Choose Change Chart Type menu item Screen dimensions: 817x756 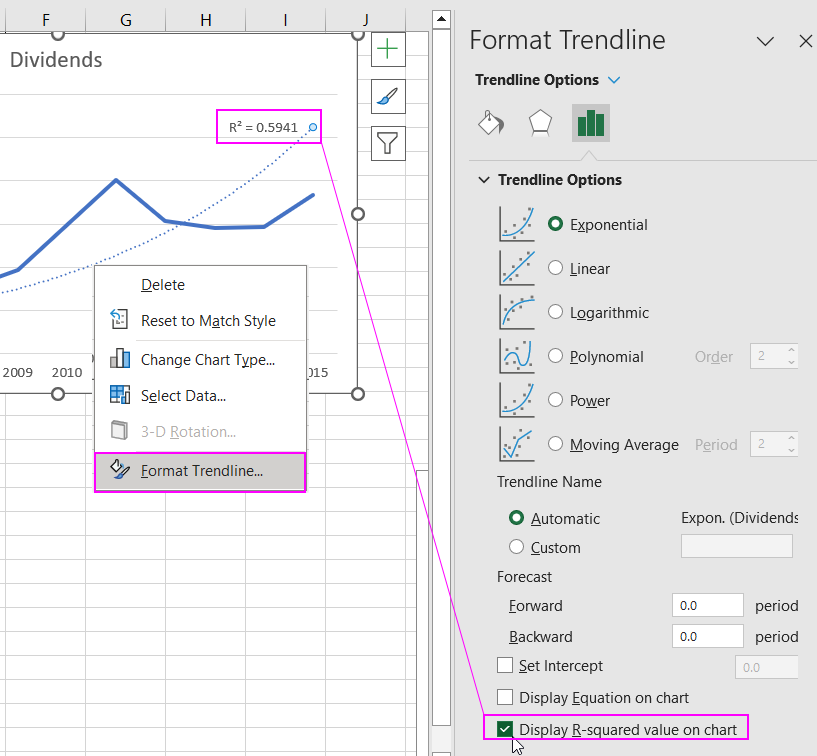(x=207, y=359)
